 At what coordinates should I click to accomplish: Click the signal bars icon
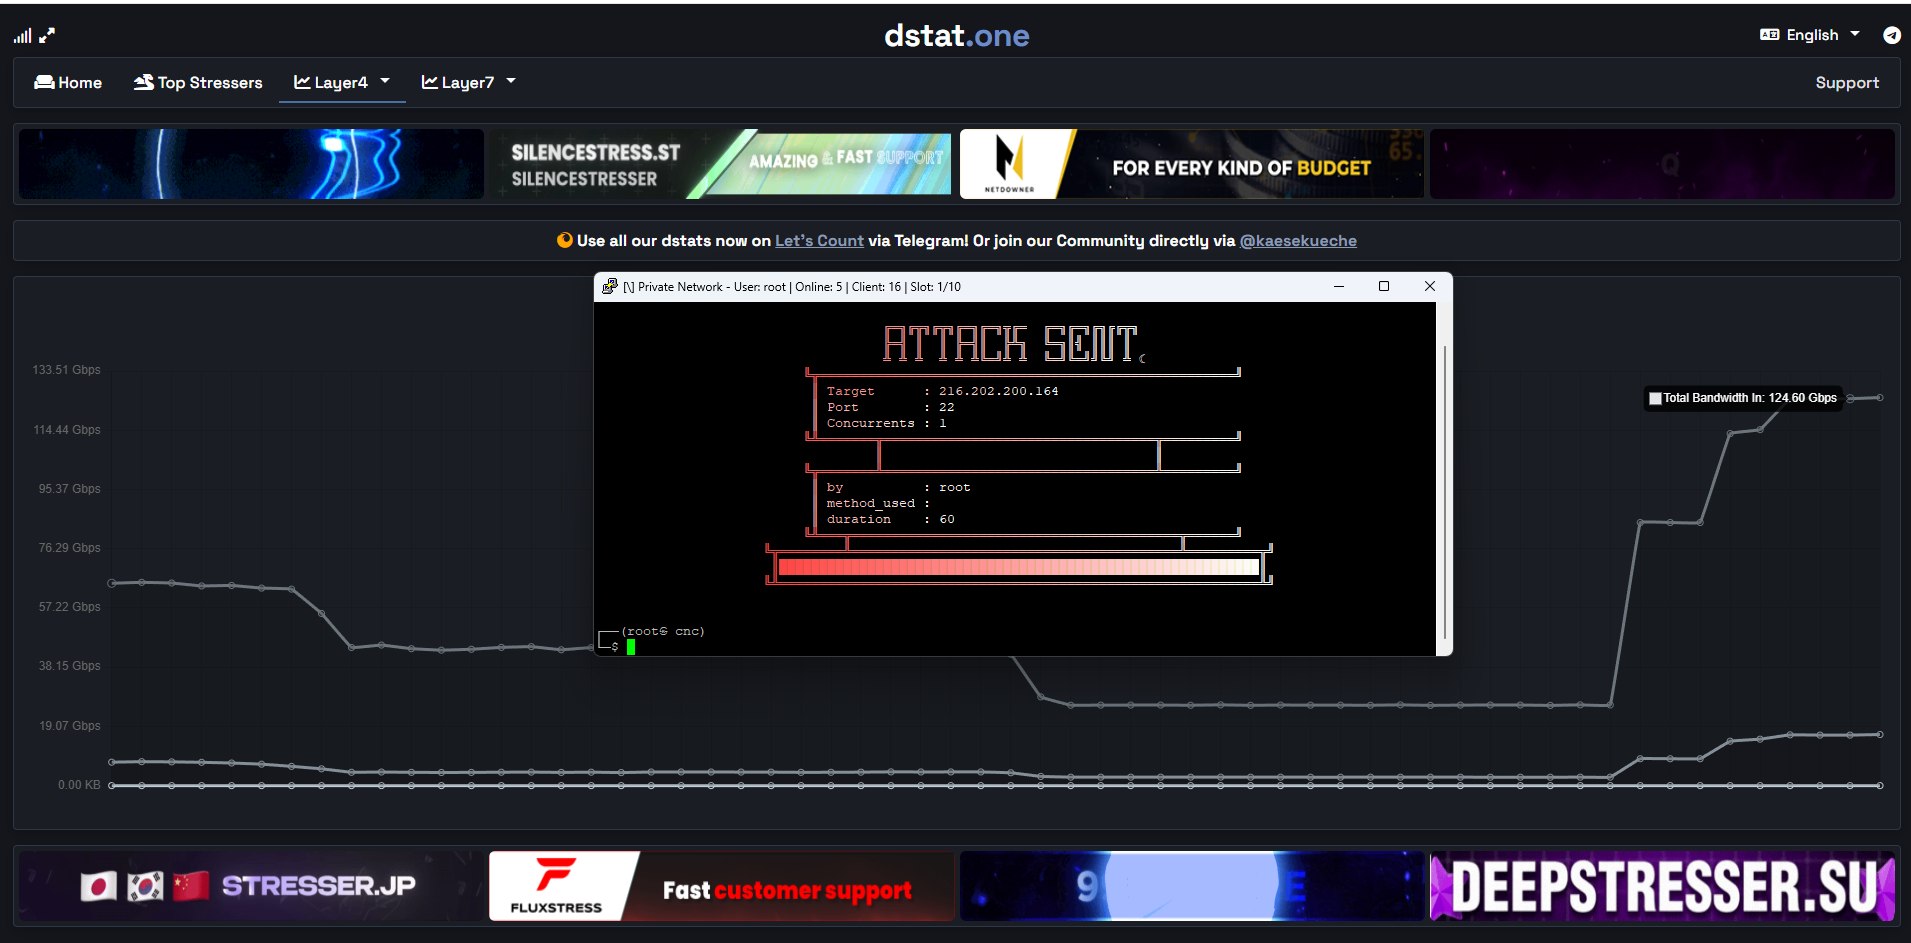pyautogui.click(x=22, y=36)
